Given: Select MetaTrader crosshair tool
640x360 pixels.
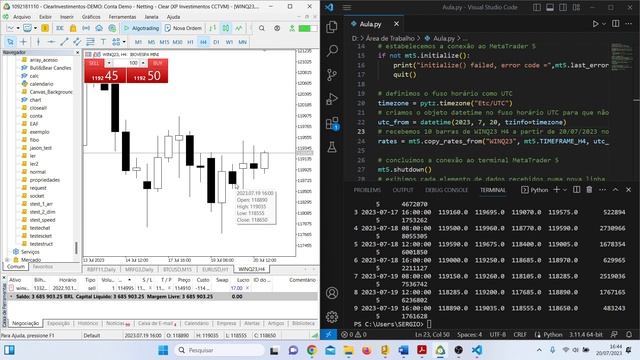Looking at the screenshot, I should 23,42.
